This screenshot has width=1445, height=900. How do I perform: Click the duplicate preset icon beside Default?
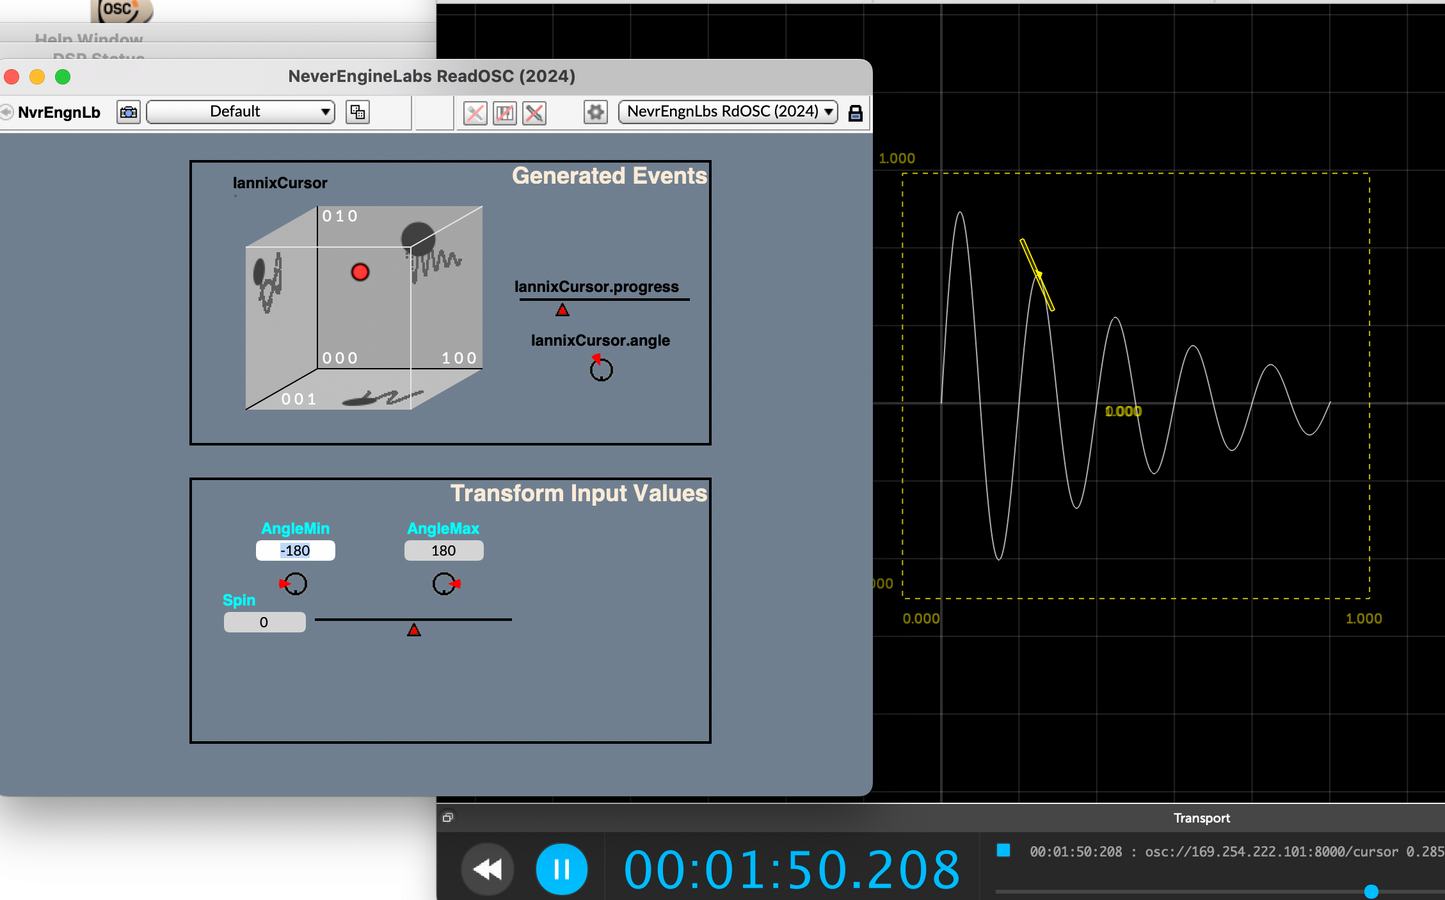tap(357, 112)
